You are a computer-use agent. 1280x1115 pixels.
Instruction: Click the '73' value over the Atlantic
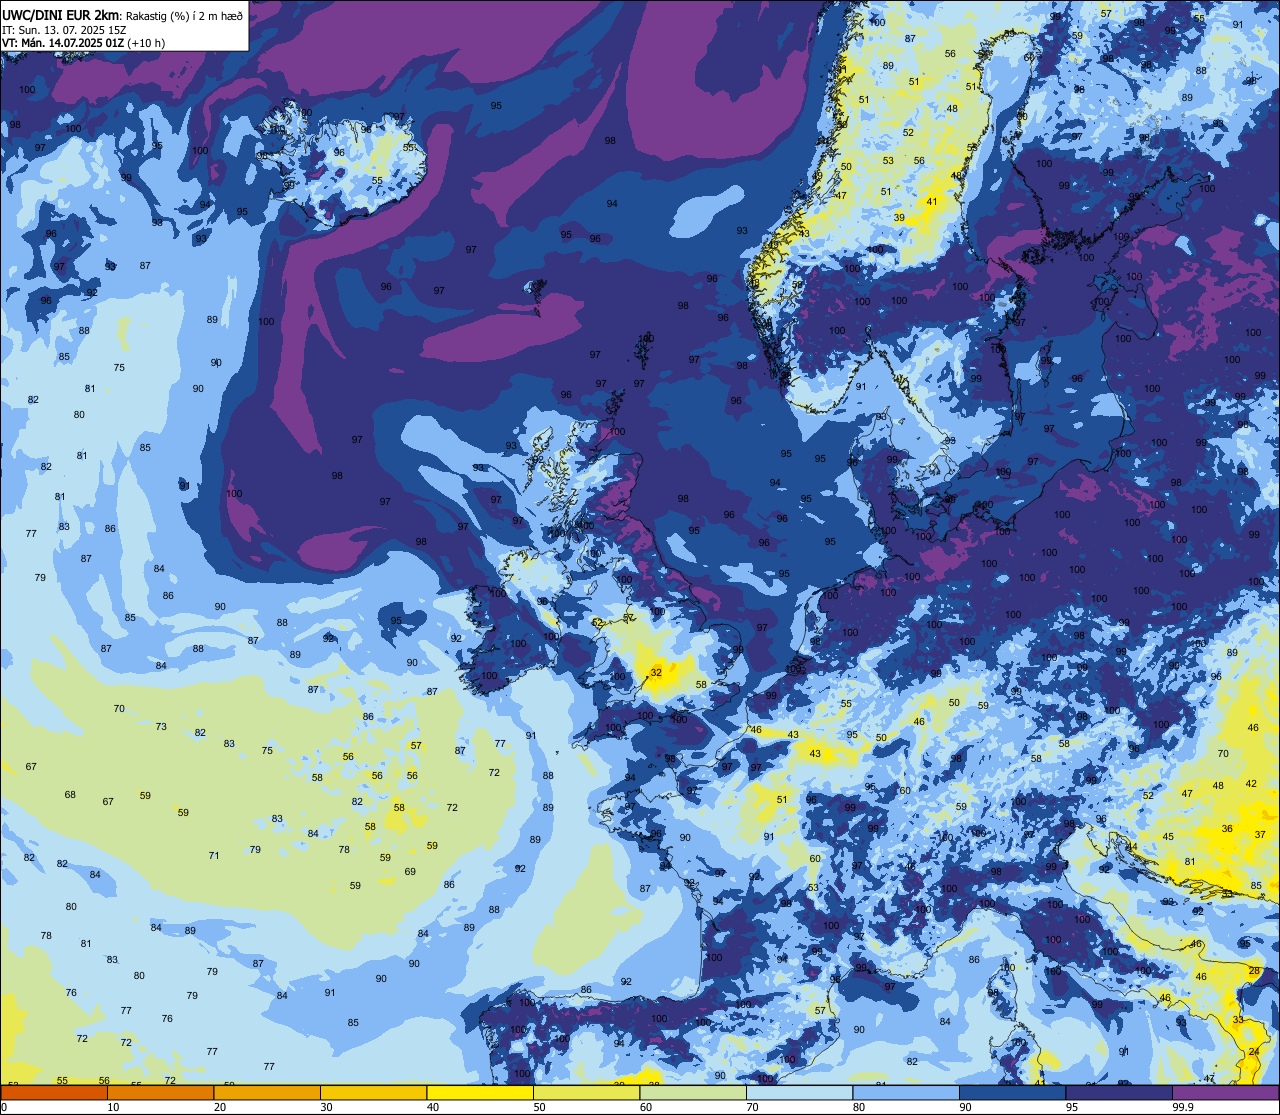pyautogui.click(x=161, y=727)
